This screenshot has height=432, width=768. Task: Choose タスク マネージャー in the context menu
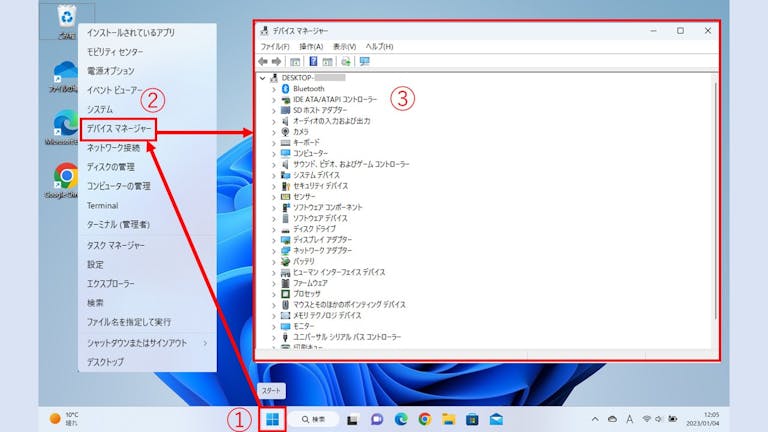pos(116,245)
